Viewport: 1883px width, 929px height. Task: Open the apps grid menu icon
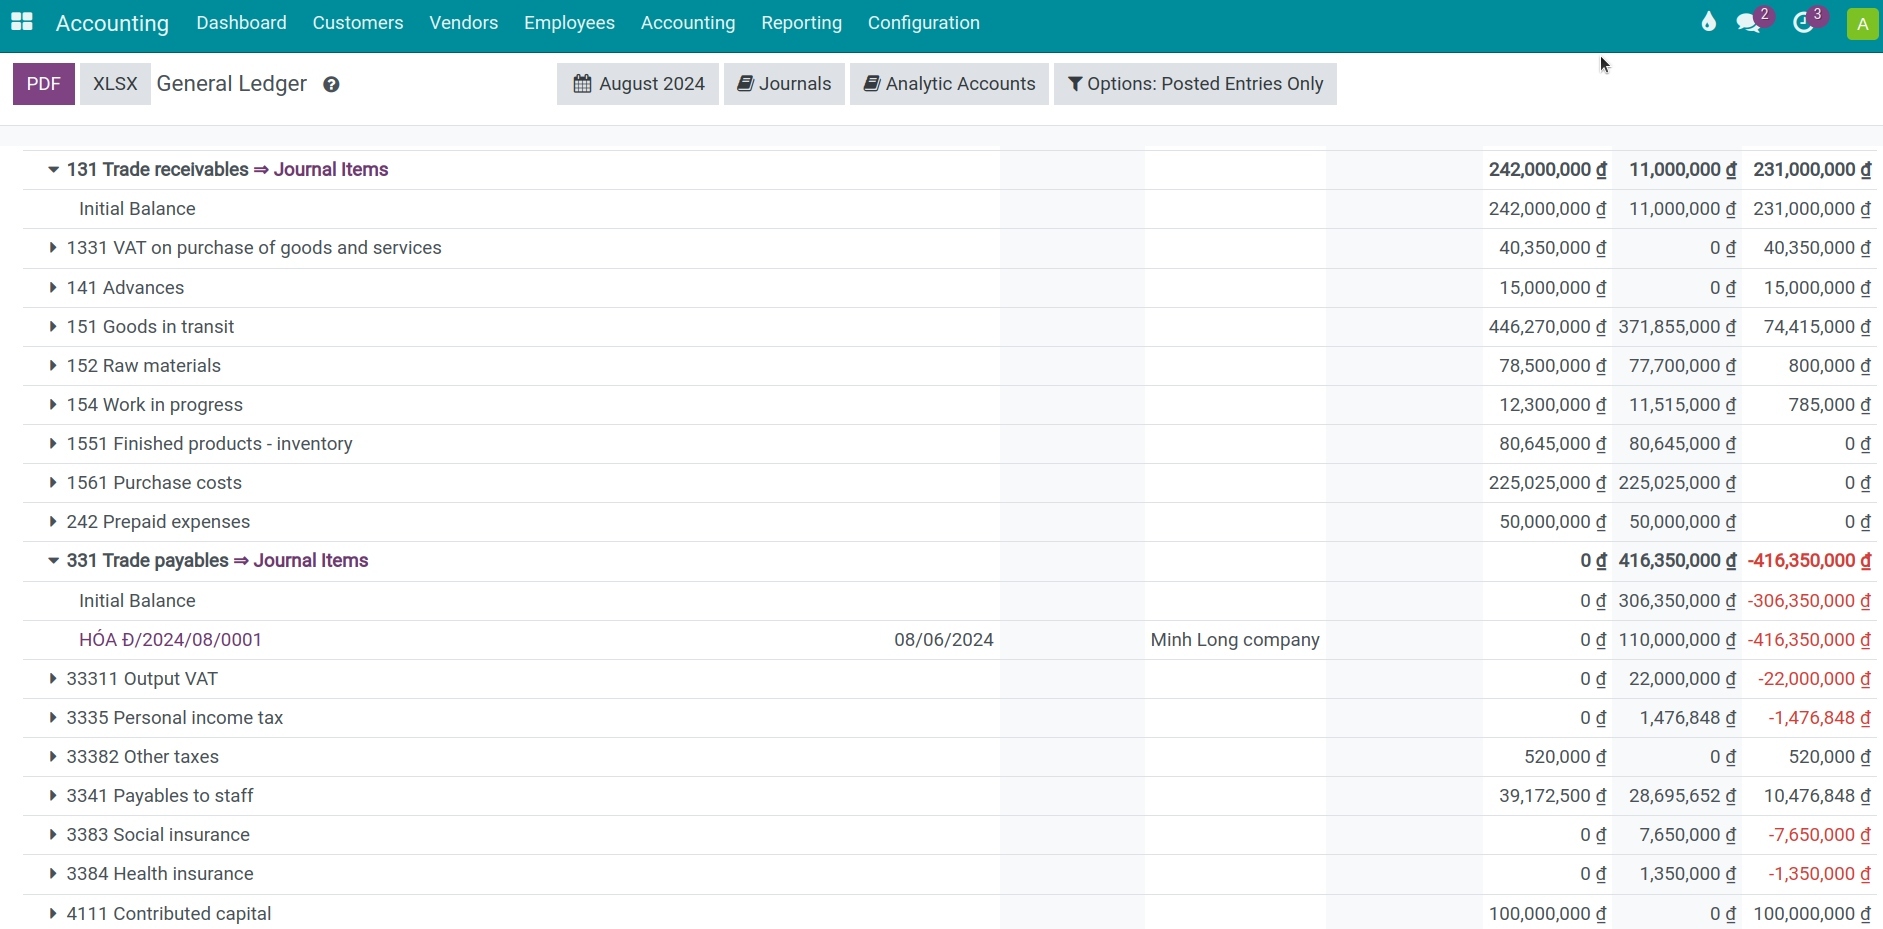[22, 22]
